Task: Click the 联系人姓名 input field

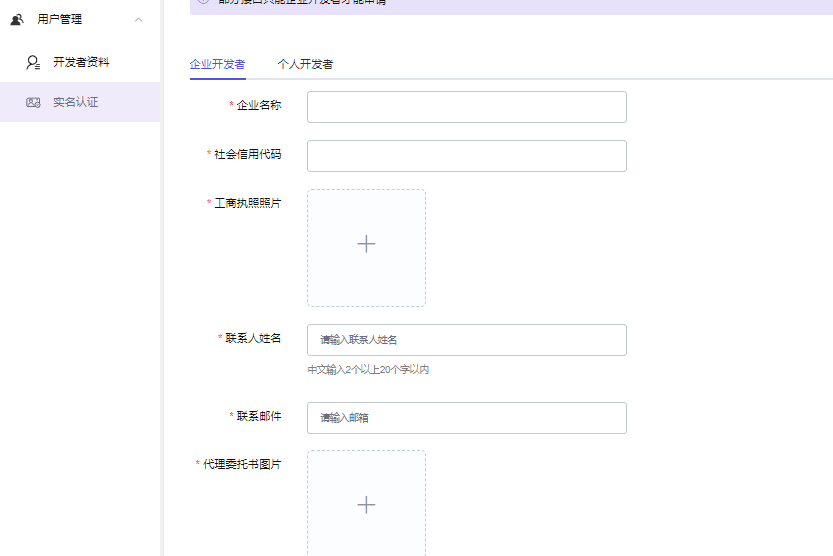Action: 466,340
